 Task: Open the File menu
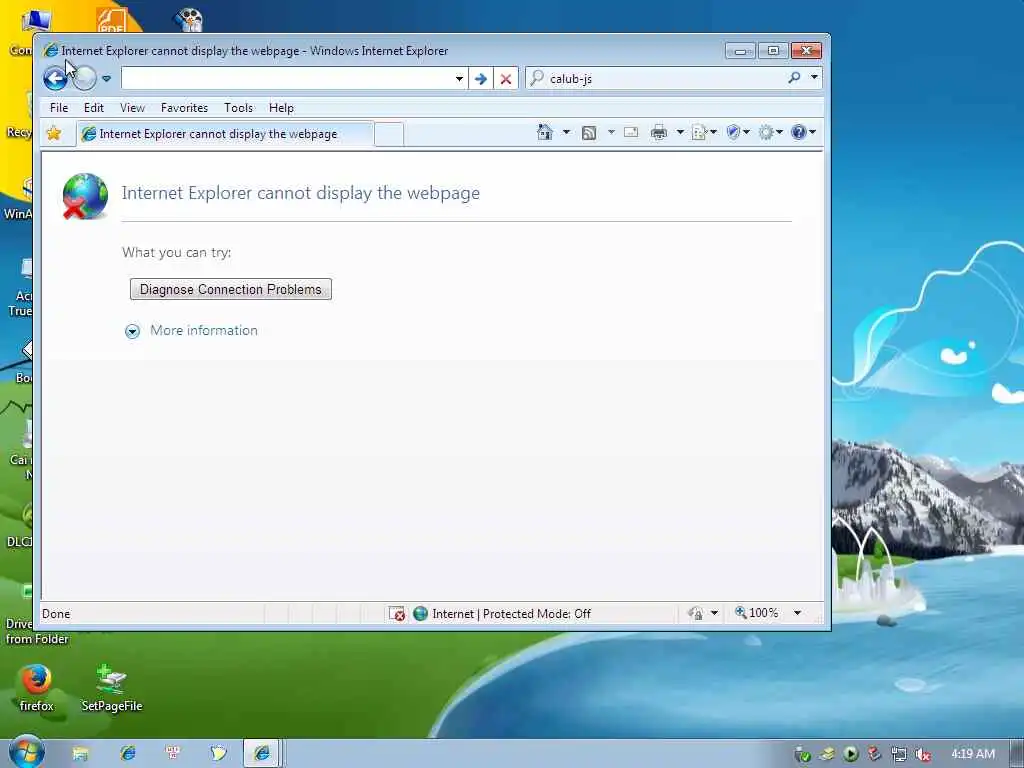click(59, 108)
